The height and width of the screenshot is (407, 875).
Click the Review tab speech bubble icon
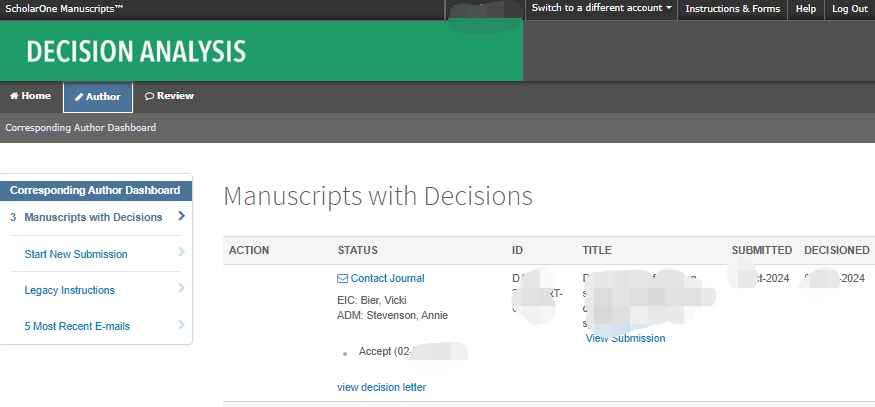pos(149,96)
